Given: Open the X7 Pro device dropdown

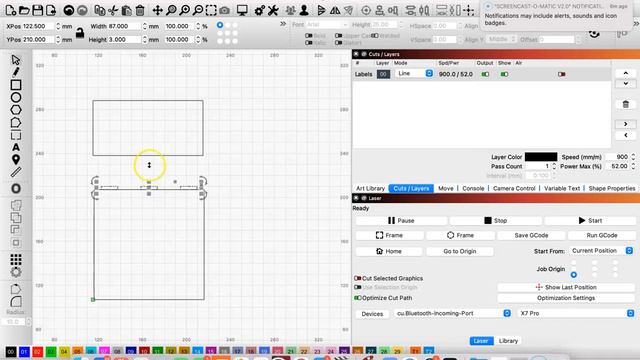Looking at the screenshot, I should (576, 313).
